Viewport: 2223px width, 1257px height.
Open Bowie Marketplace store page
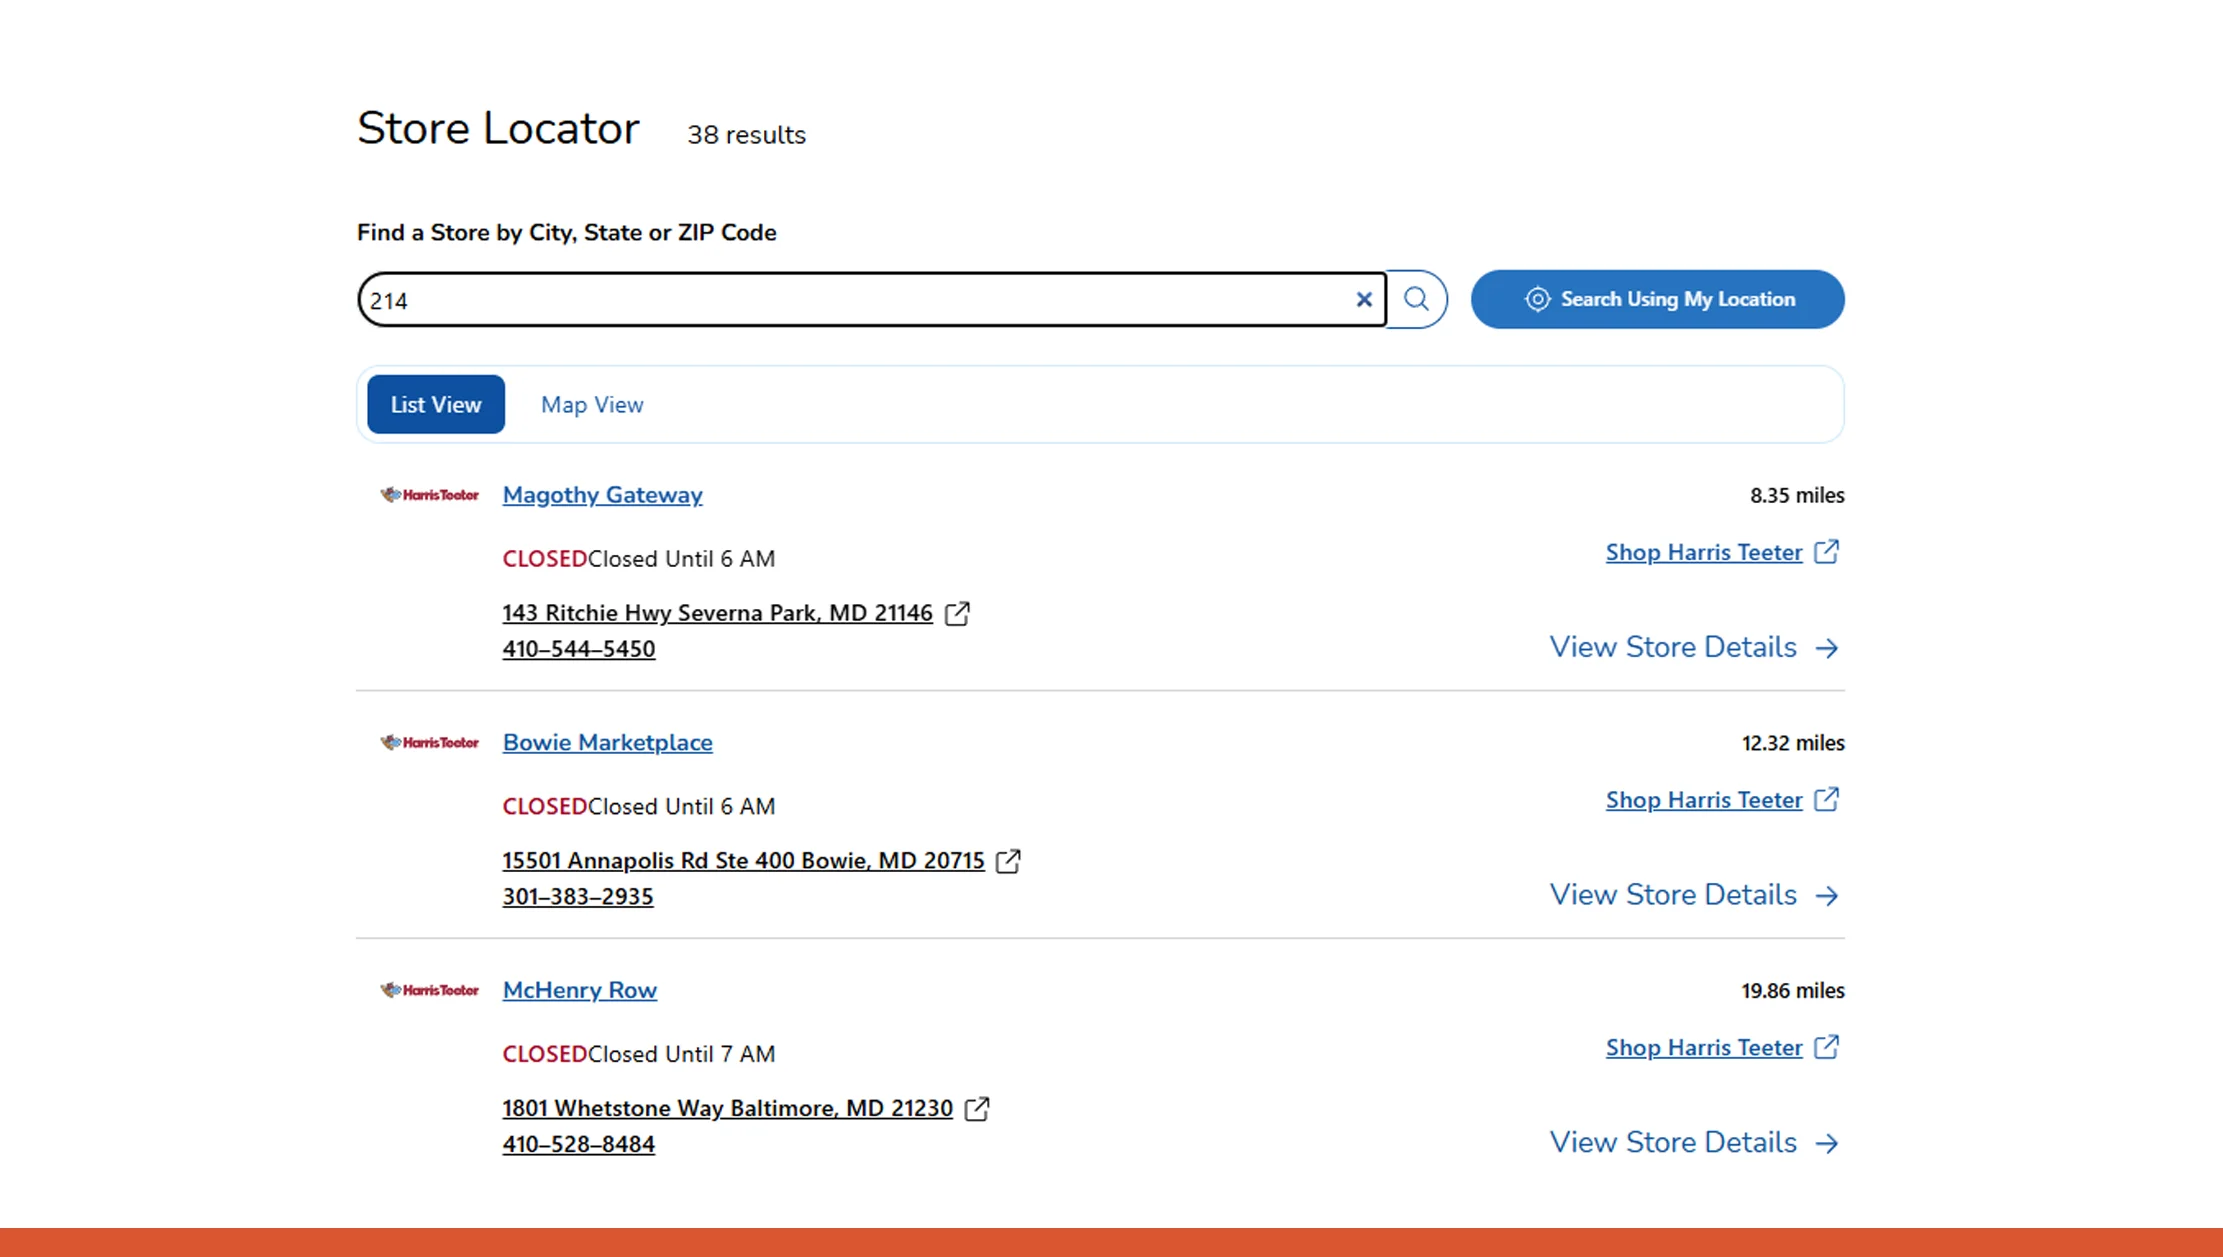point(607,742)
